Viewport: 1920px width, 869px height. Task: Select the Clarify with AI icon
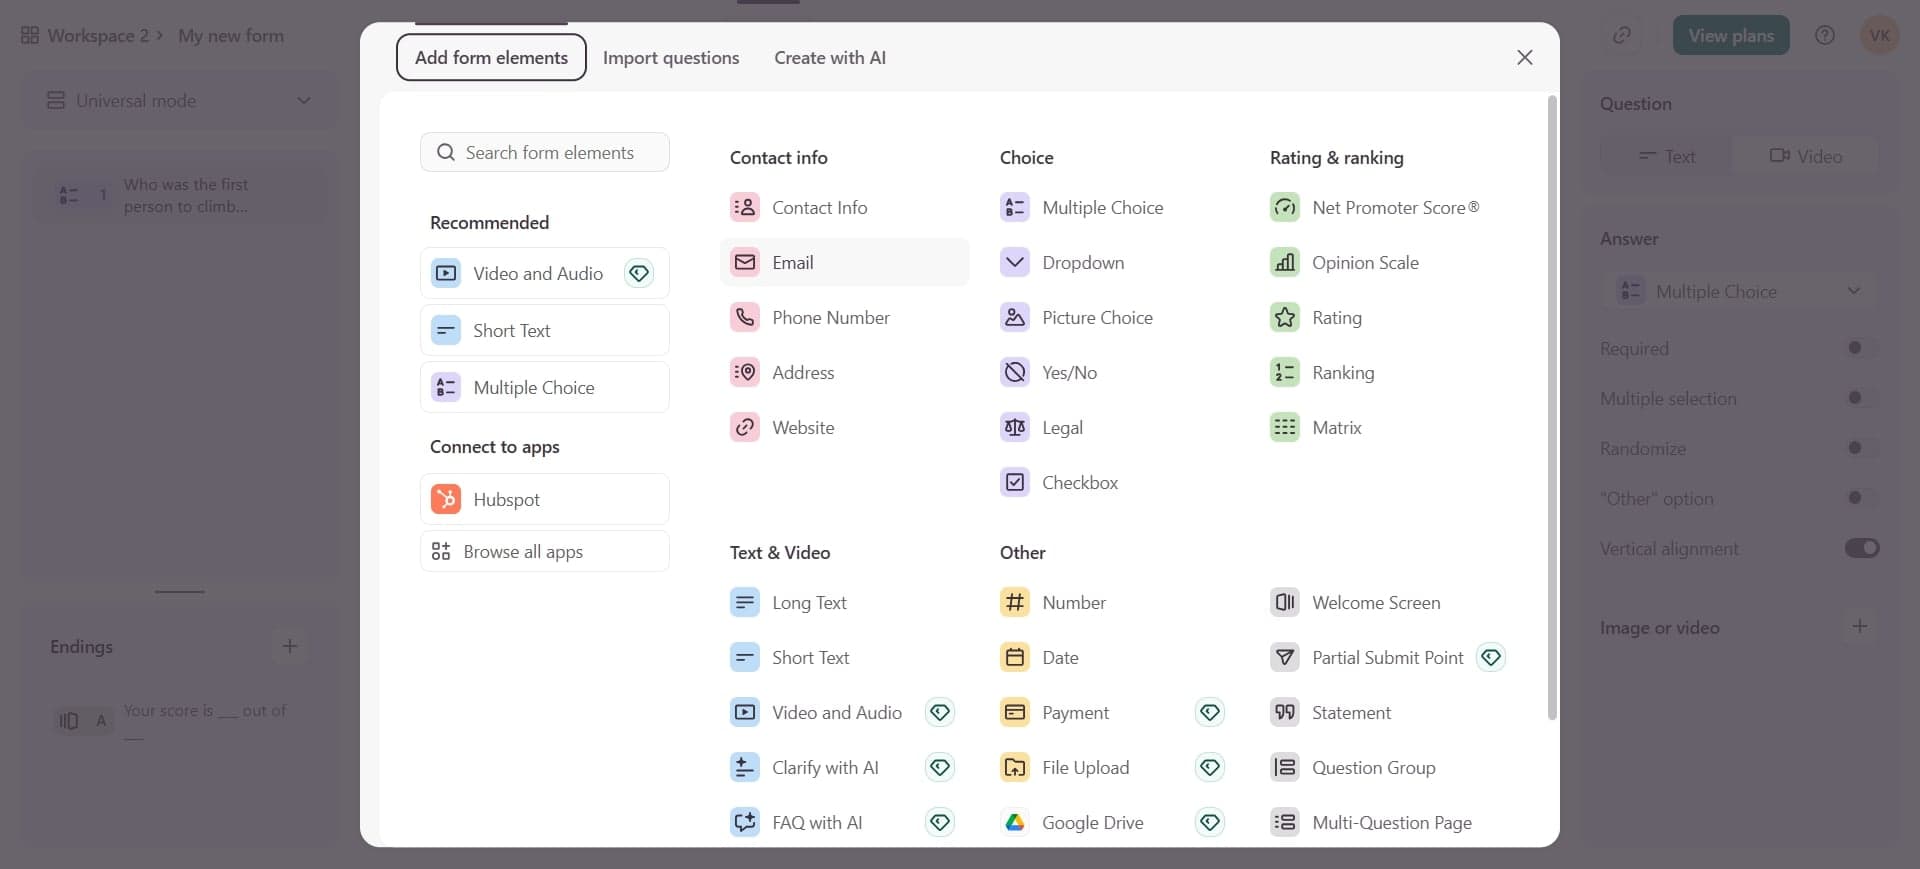click(745, 767)
